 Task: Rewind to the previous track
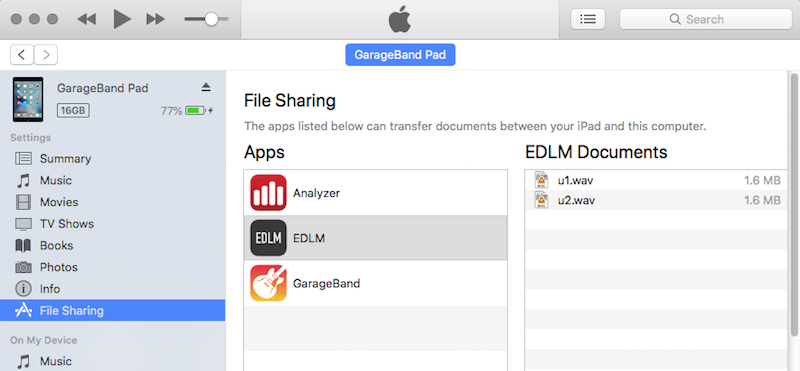(x=87, y=19)
